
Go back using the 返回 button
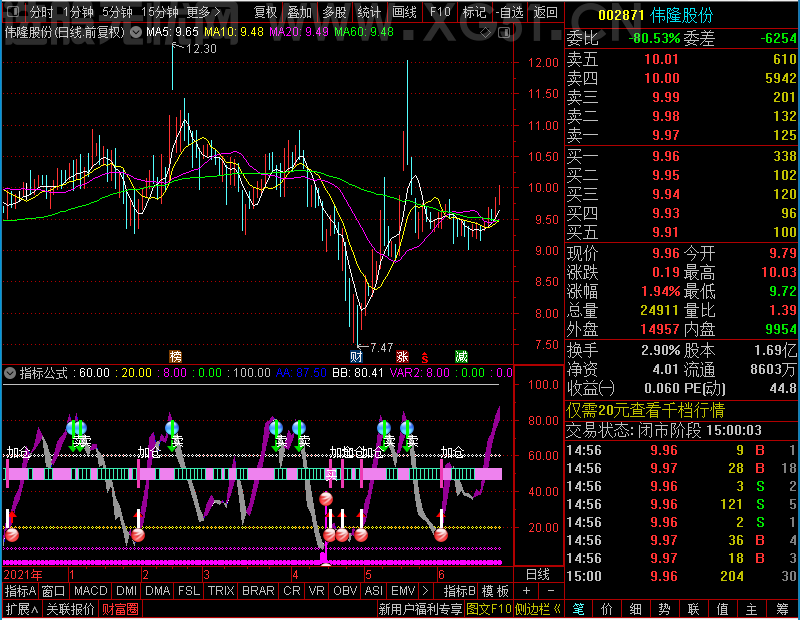[545, 11]
